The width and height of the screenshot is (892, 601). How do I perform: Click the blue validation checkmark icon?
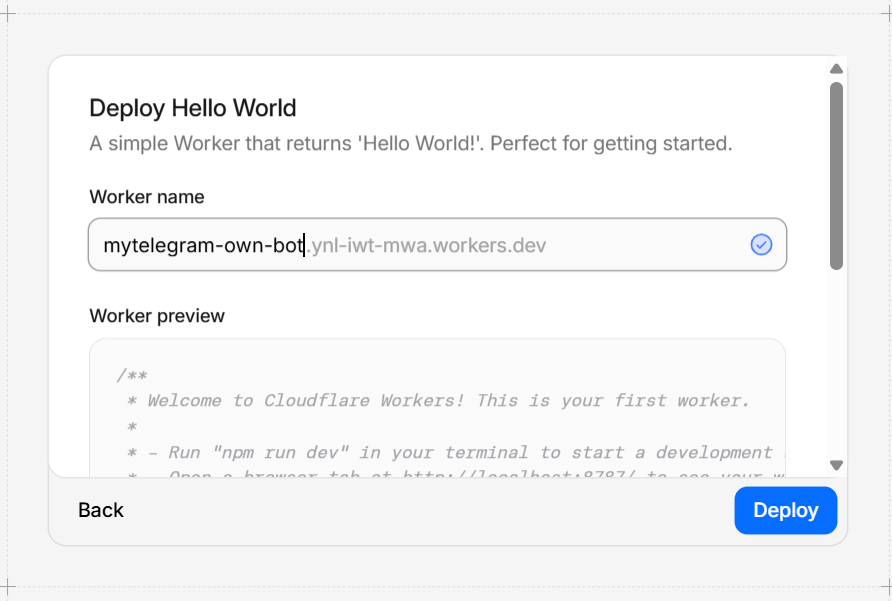click(761, 244)
